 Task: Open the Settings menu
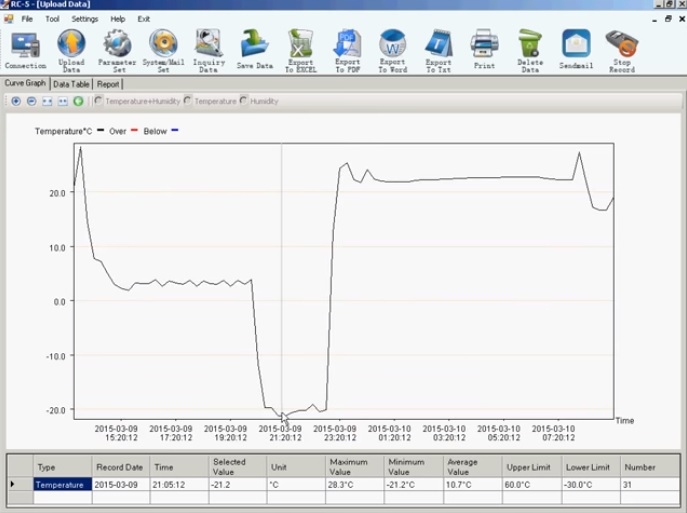click(x=85, y=19)
